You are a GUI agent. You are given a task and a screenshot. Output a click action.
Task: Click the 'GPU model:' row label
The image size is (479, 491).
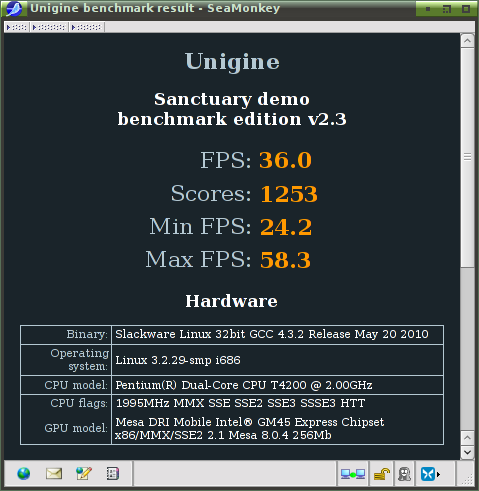click(x=76, y=428)
